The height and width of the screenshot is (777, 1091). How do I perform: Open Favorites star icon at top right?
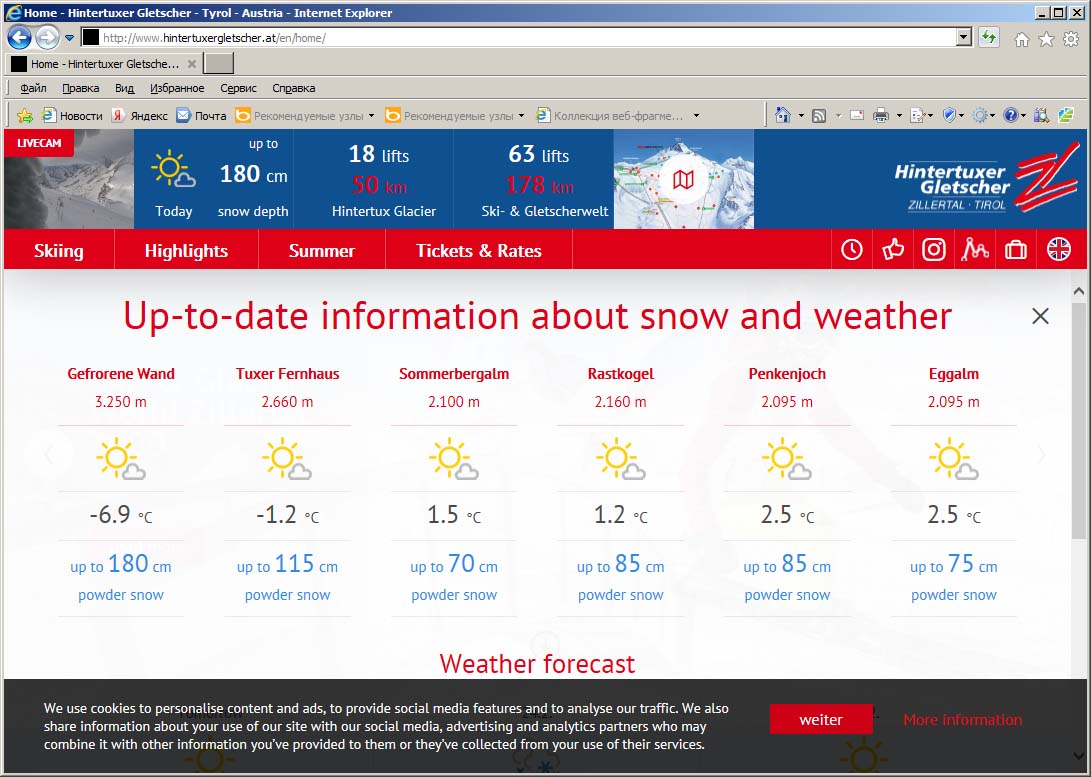1046,40
